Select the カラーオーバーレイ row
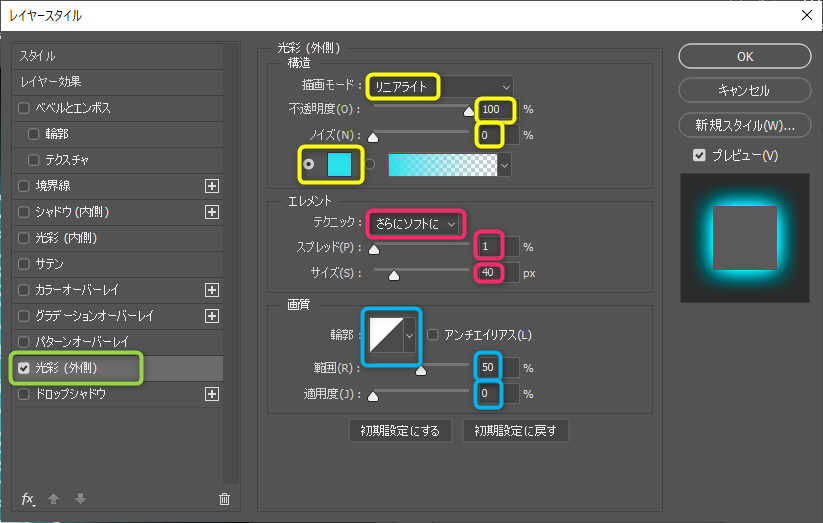 pos(118,290)
